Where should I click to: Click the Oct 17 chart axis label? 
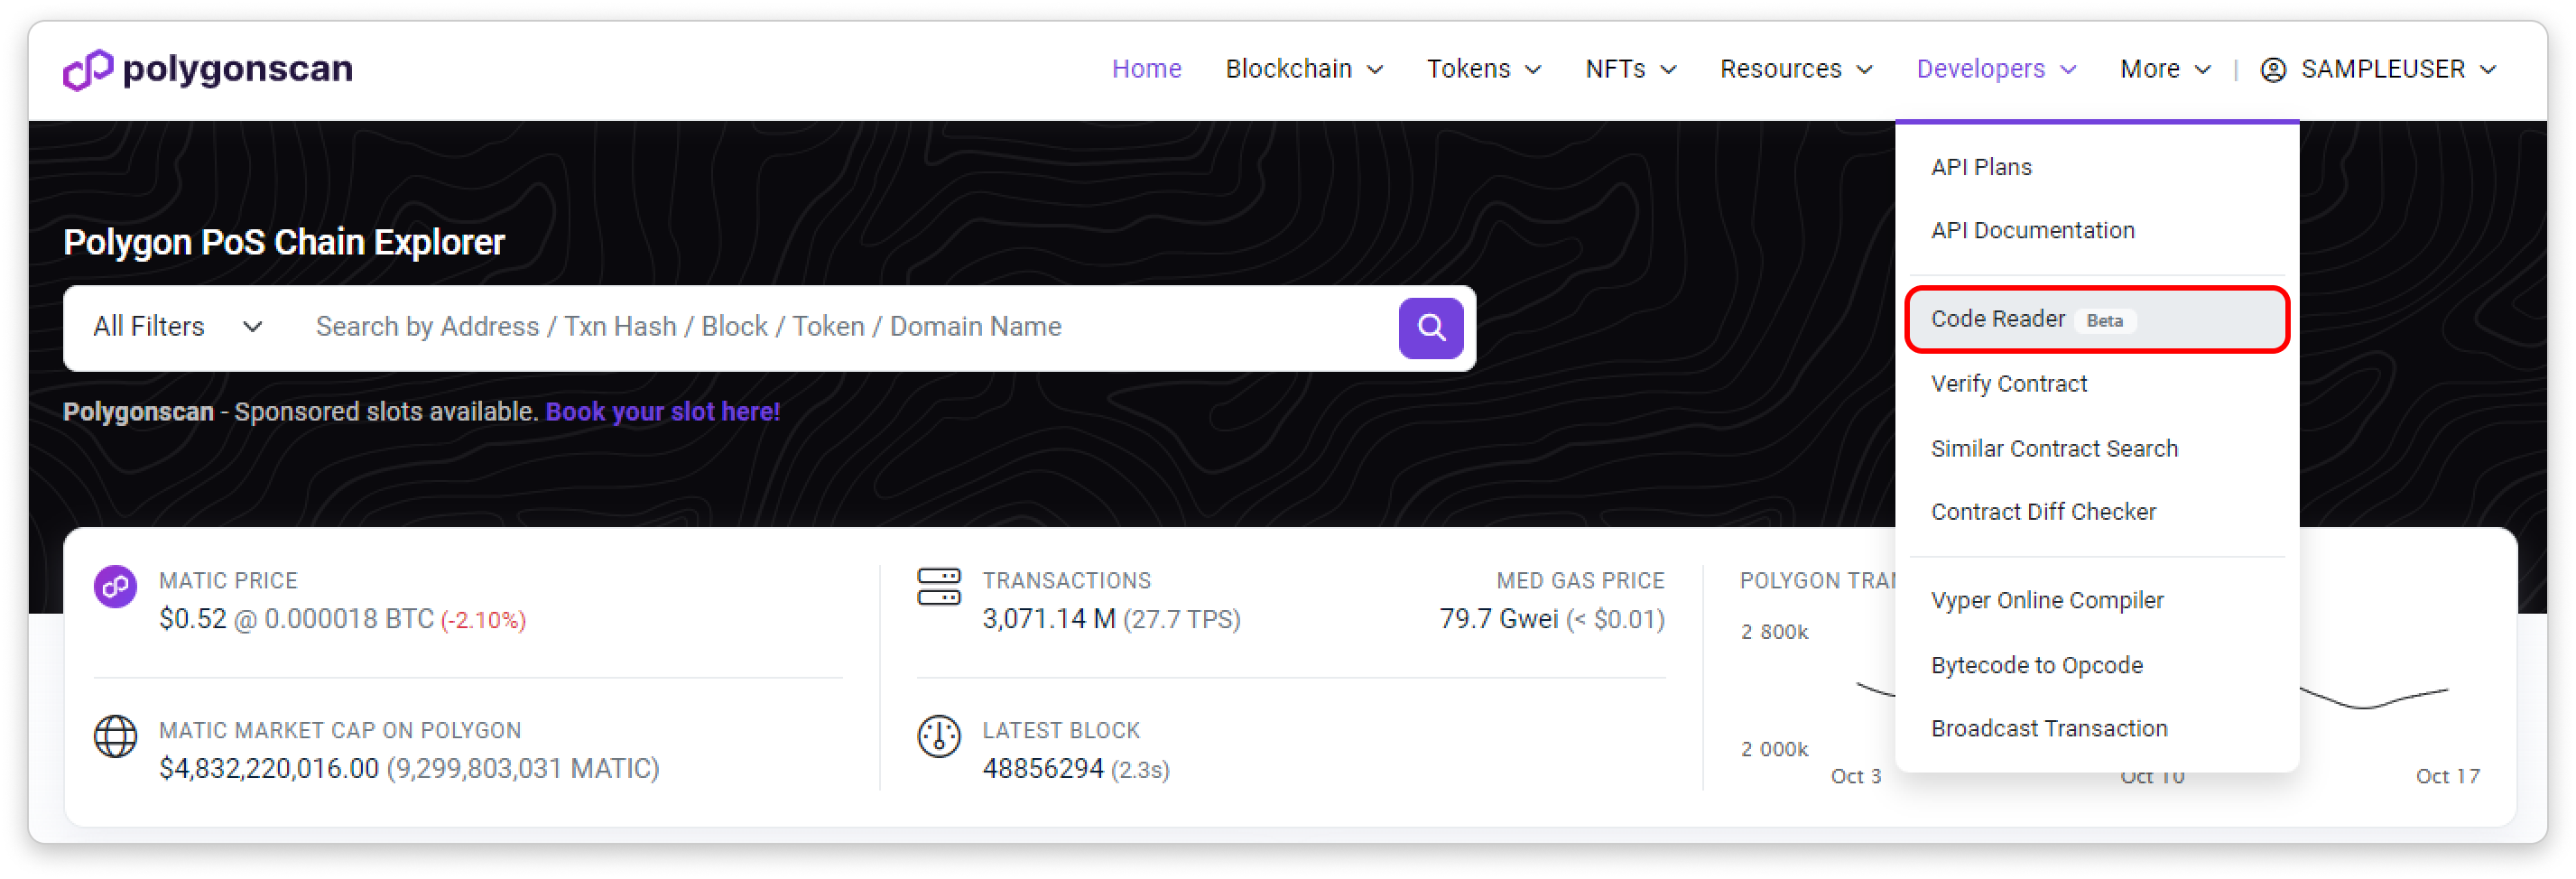(2446, 776)
